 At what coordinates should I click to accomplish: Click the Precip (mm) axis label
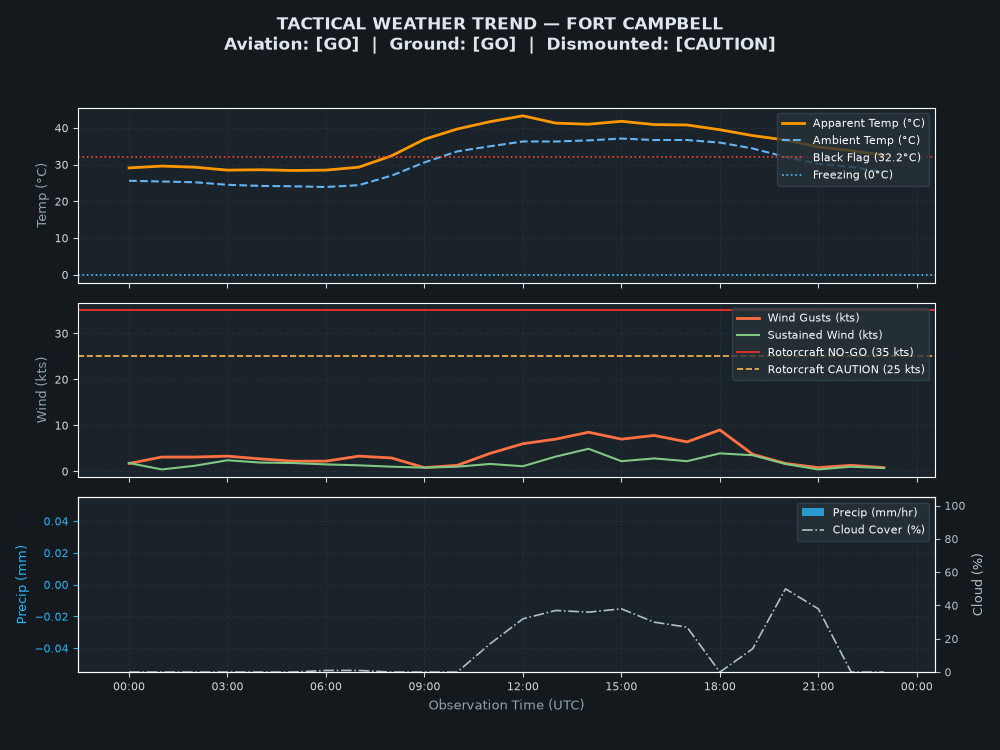[21, 584]
